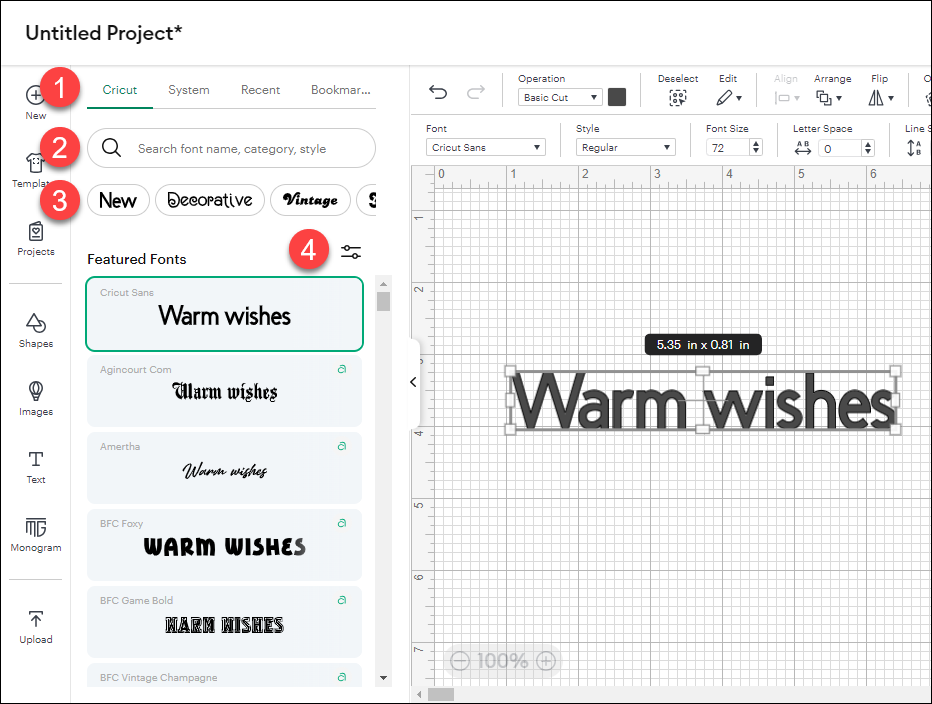Image resolution: width=932 pixels, height=704 pixels.
Task: Open the Flip menu icon
Action: point(881,98)
